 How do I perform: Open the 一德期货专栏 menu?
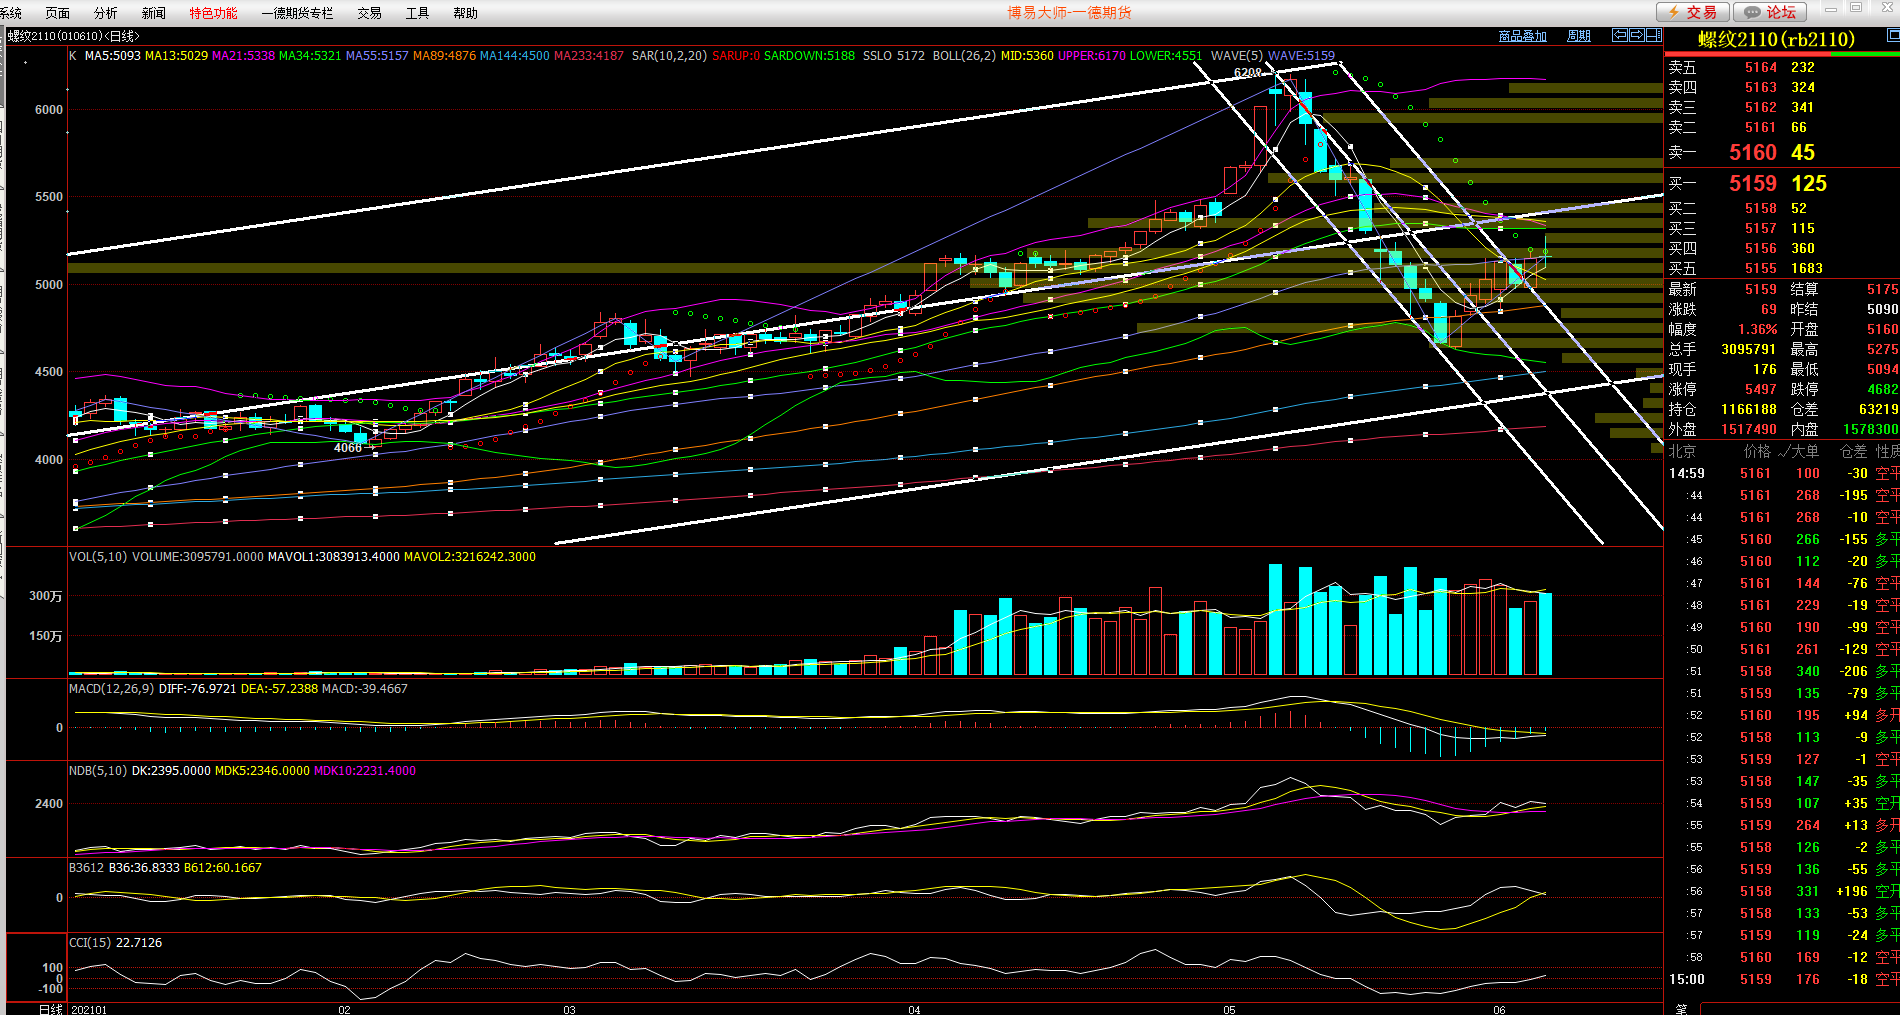point(297,13)
